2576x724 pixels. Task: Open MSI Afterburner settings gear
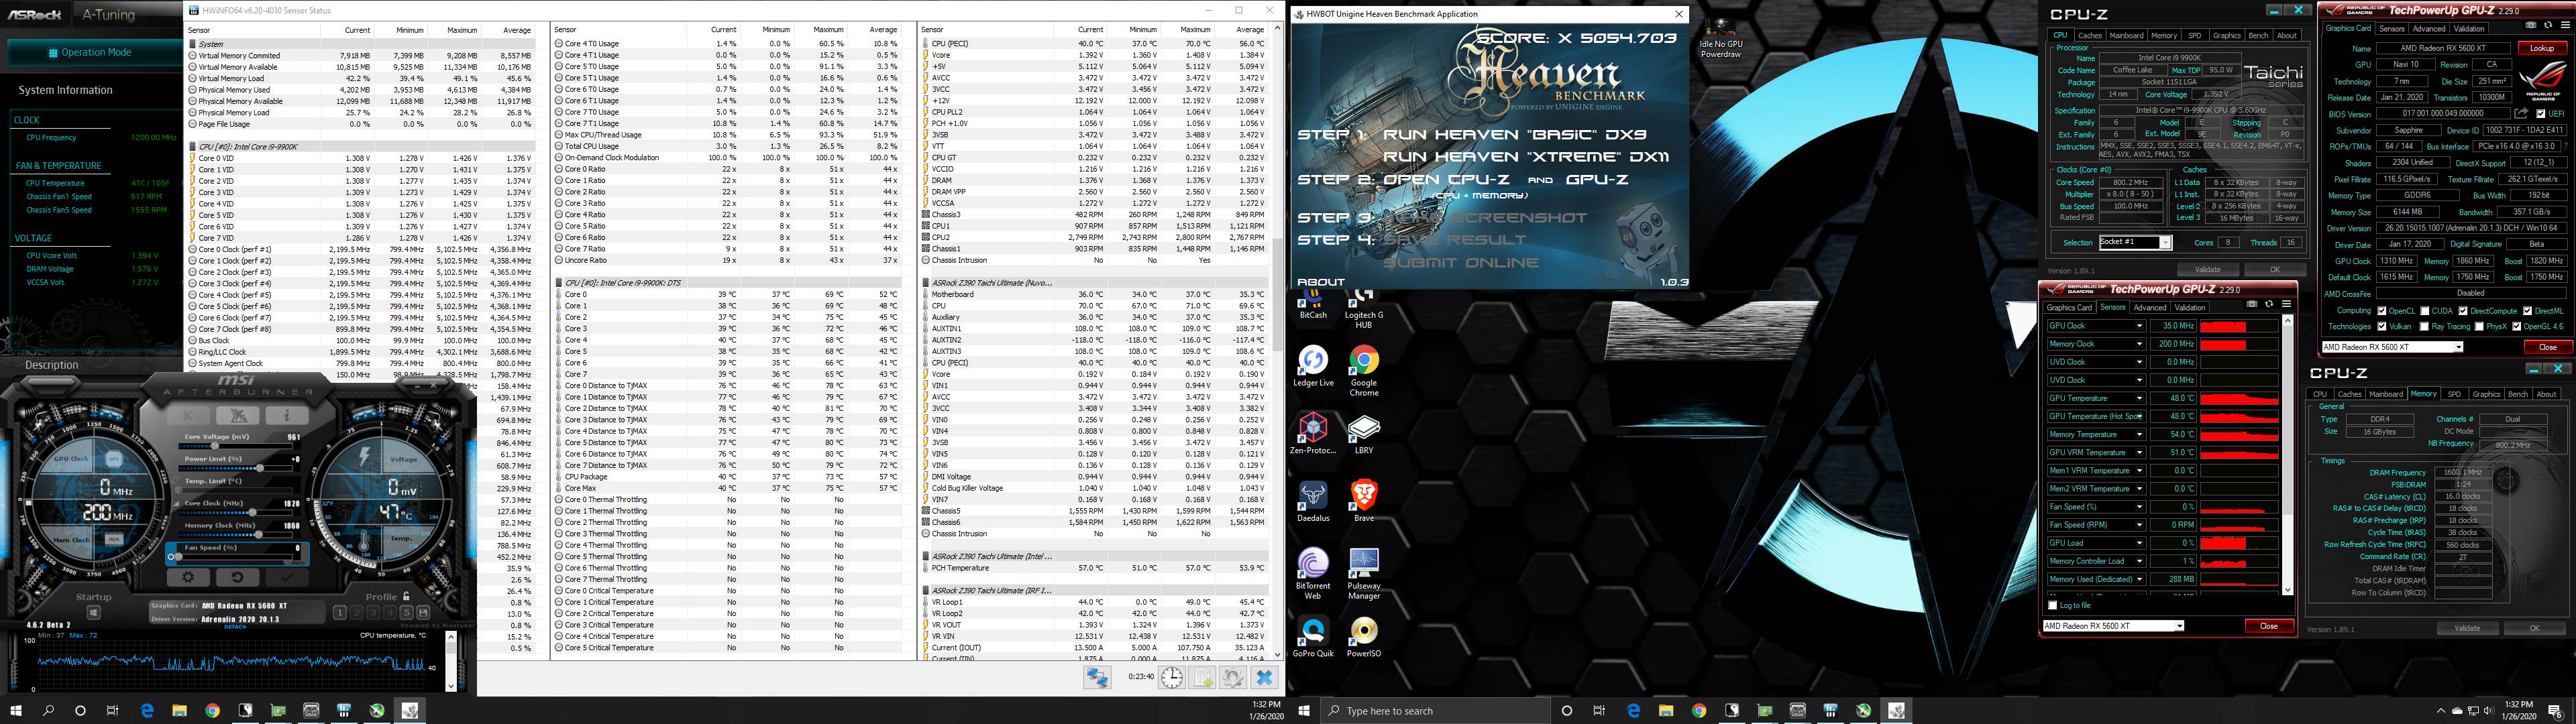188,578
